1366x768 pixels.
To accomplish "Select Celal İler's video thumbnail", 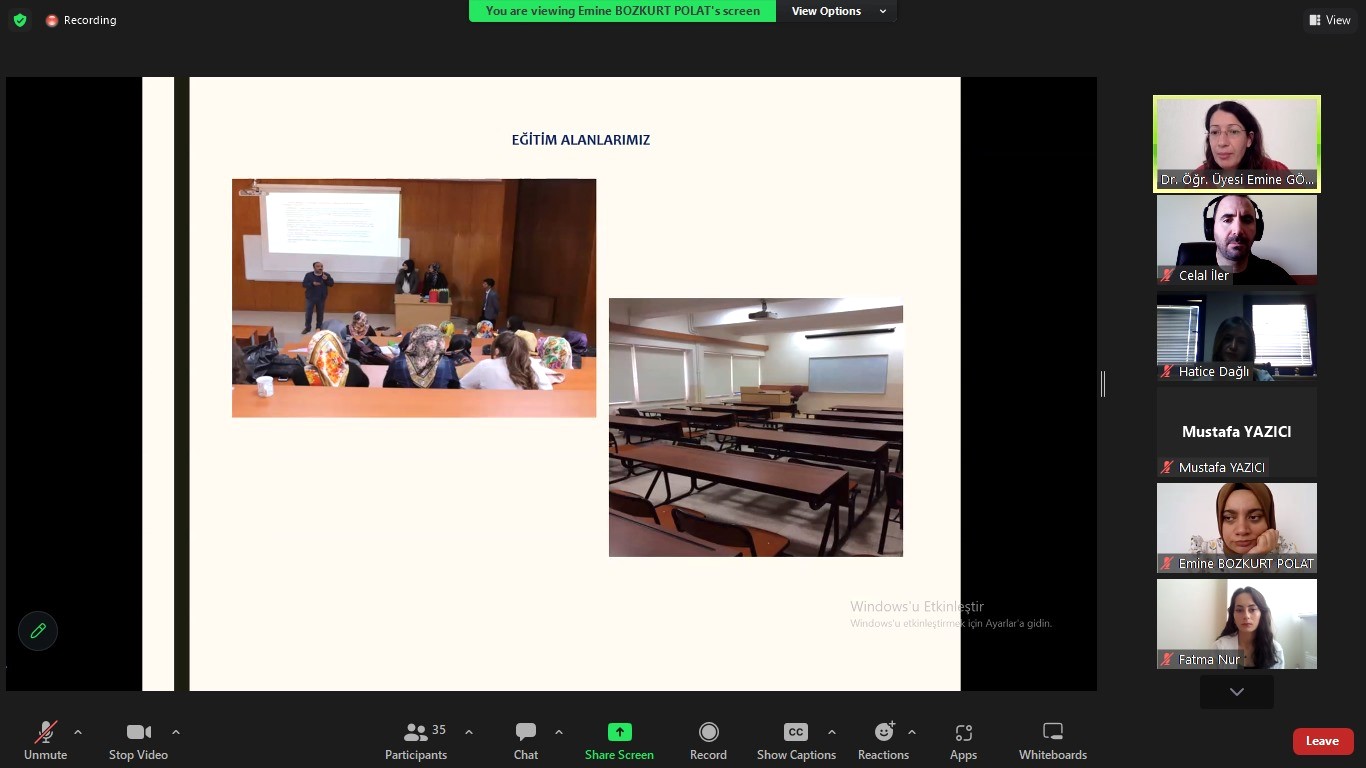I will click(x=1237, y=240).
